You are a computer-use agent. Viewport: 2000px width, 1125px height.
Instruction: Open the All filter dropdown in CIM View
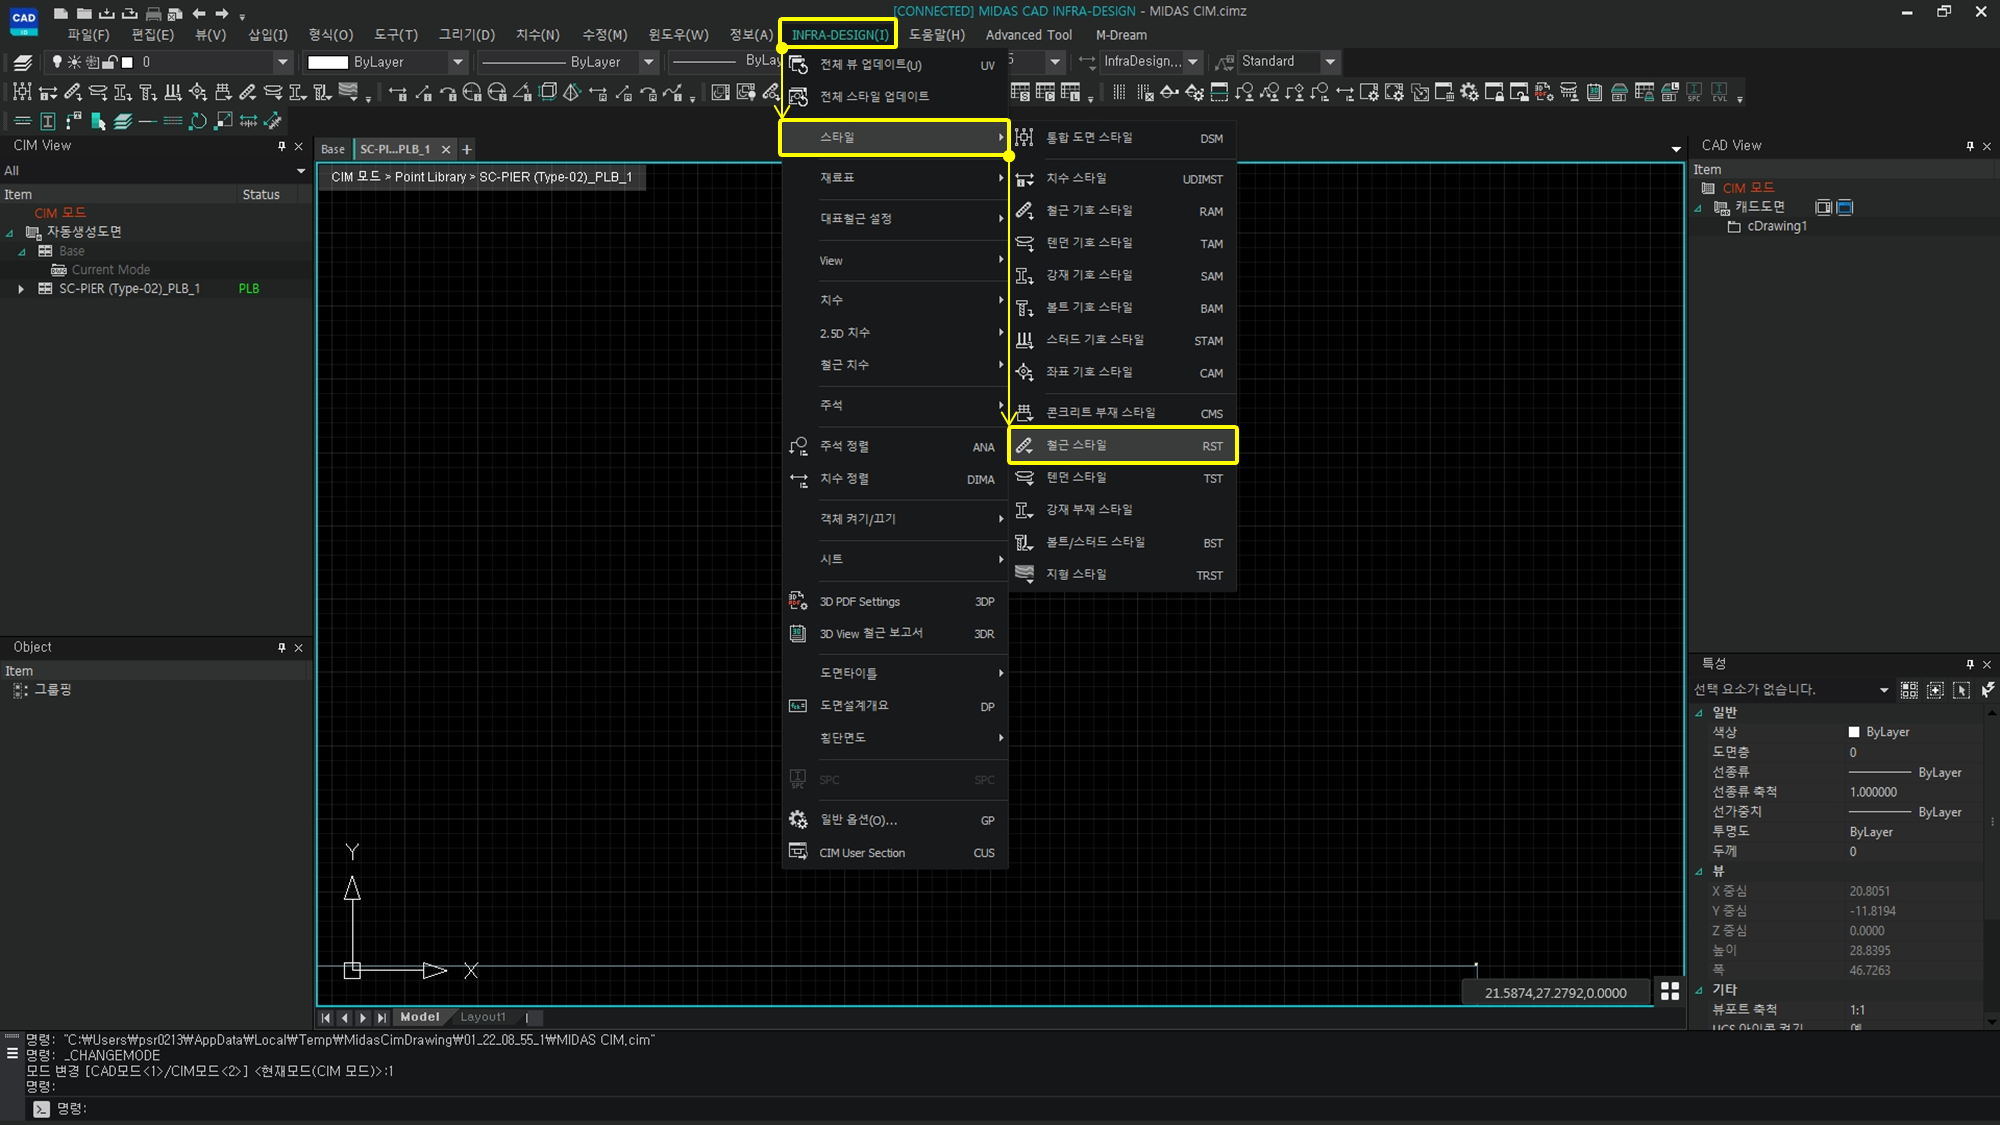300,171
